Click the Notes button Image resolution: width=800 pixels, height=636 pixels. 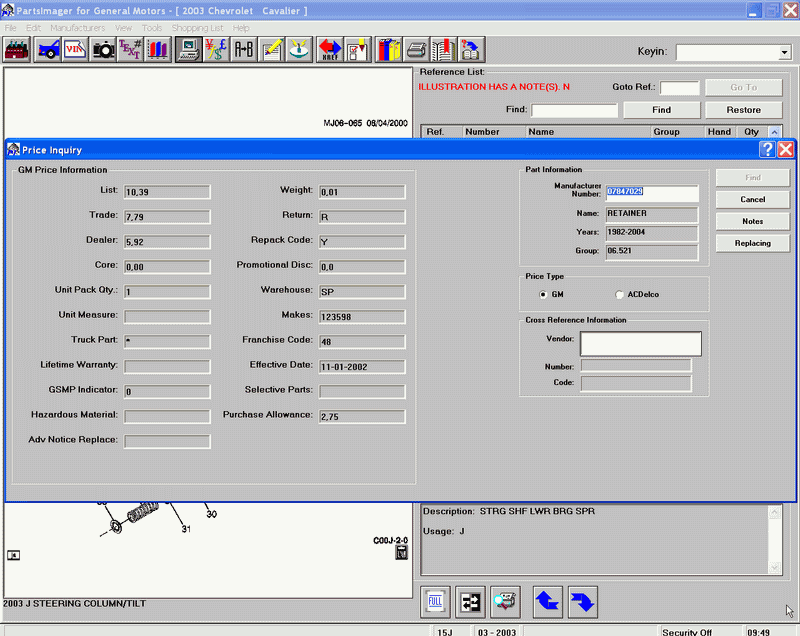tap(753, 221)
